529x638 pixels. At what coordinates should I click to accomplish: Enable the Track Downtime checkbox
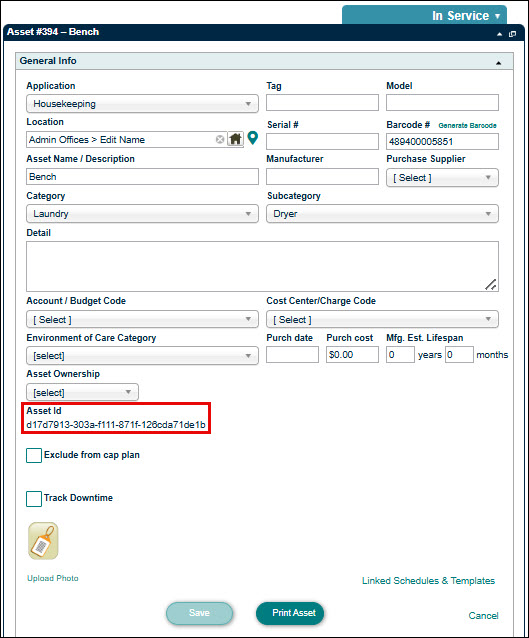34,498
